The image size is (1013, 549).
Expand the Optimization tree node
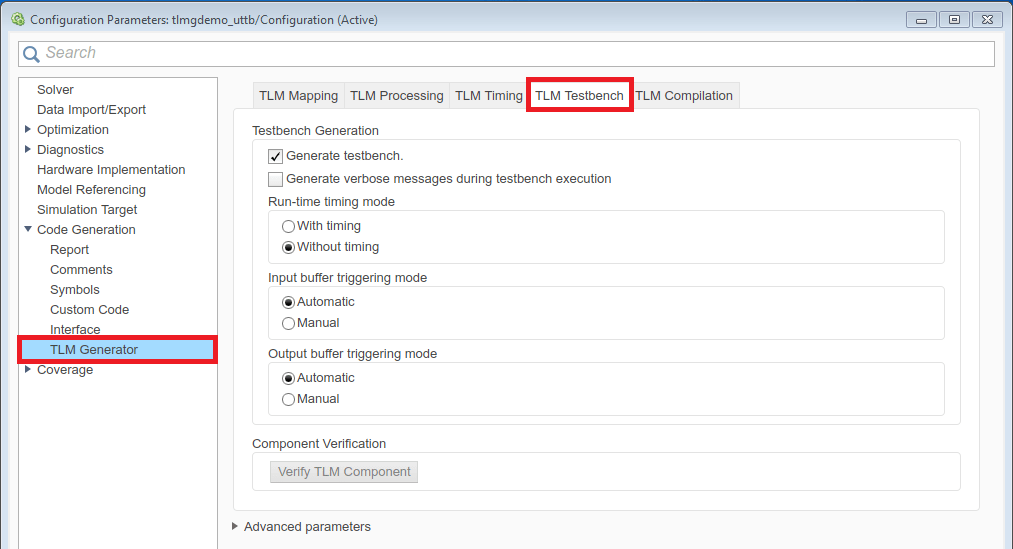click(28, 130)
